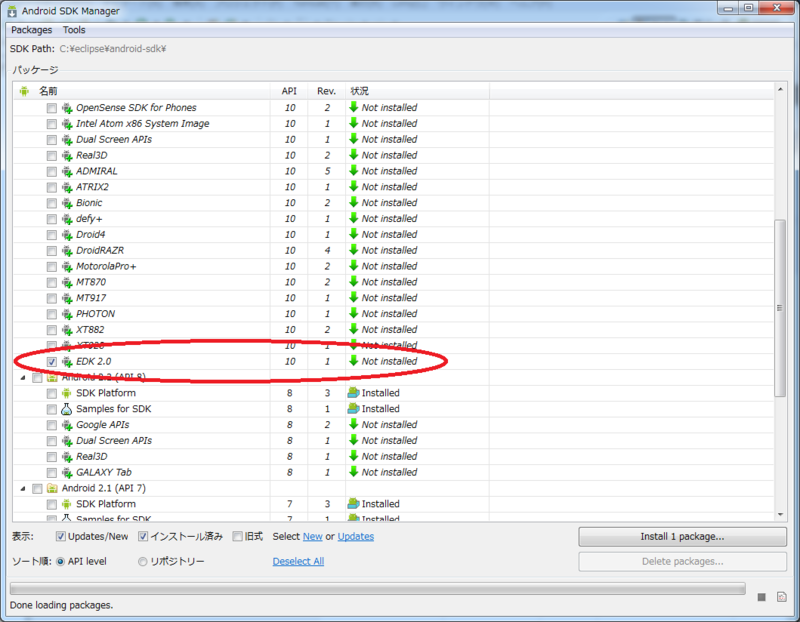The width and height of the screenshot is (800, 622).
Task: Click the android icon in the name column header
Action: coord(24,91)
